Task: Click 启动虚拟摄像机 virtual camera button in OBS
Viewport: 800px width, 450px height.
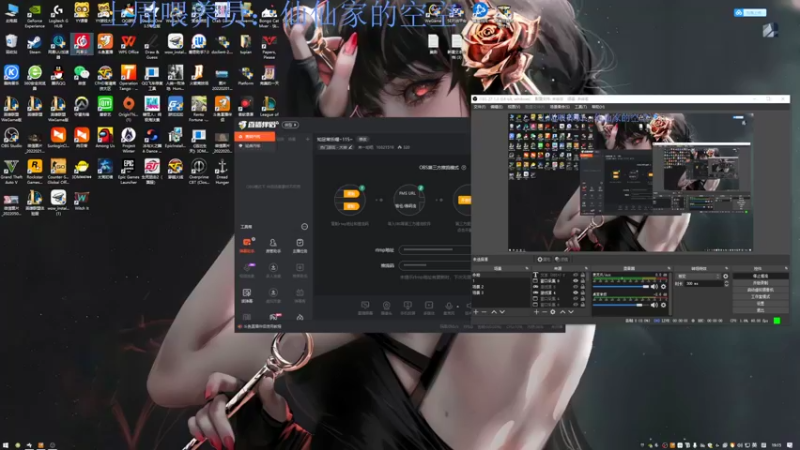Action: (x=760, y=290)
